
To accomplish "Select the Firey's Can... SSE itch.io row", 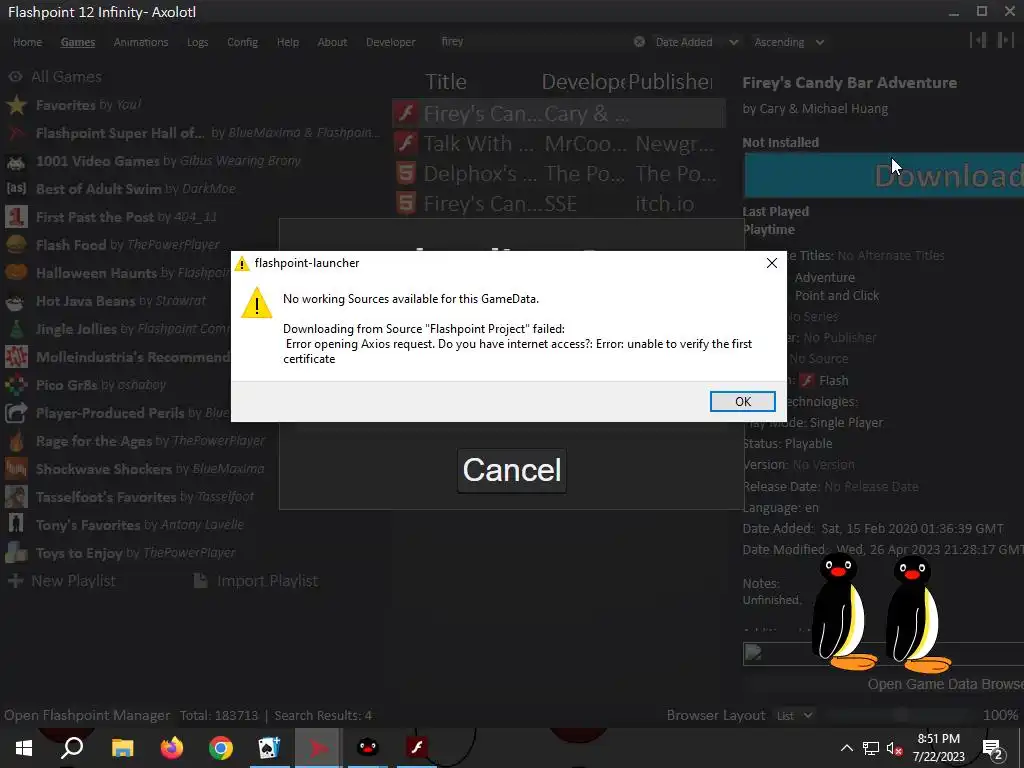I will pos(558,204).
